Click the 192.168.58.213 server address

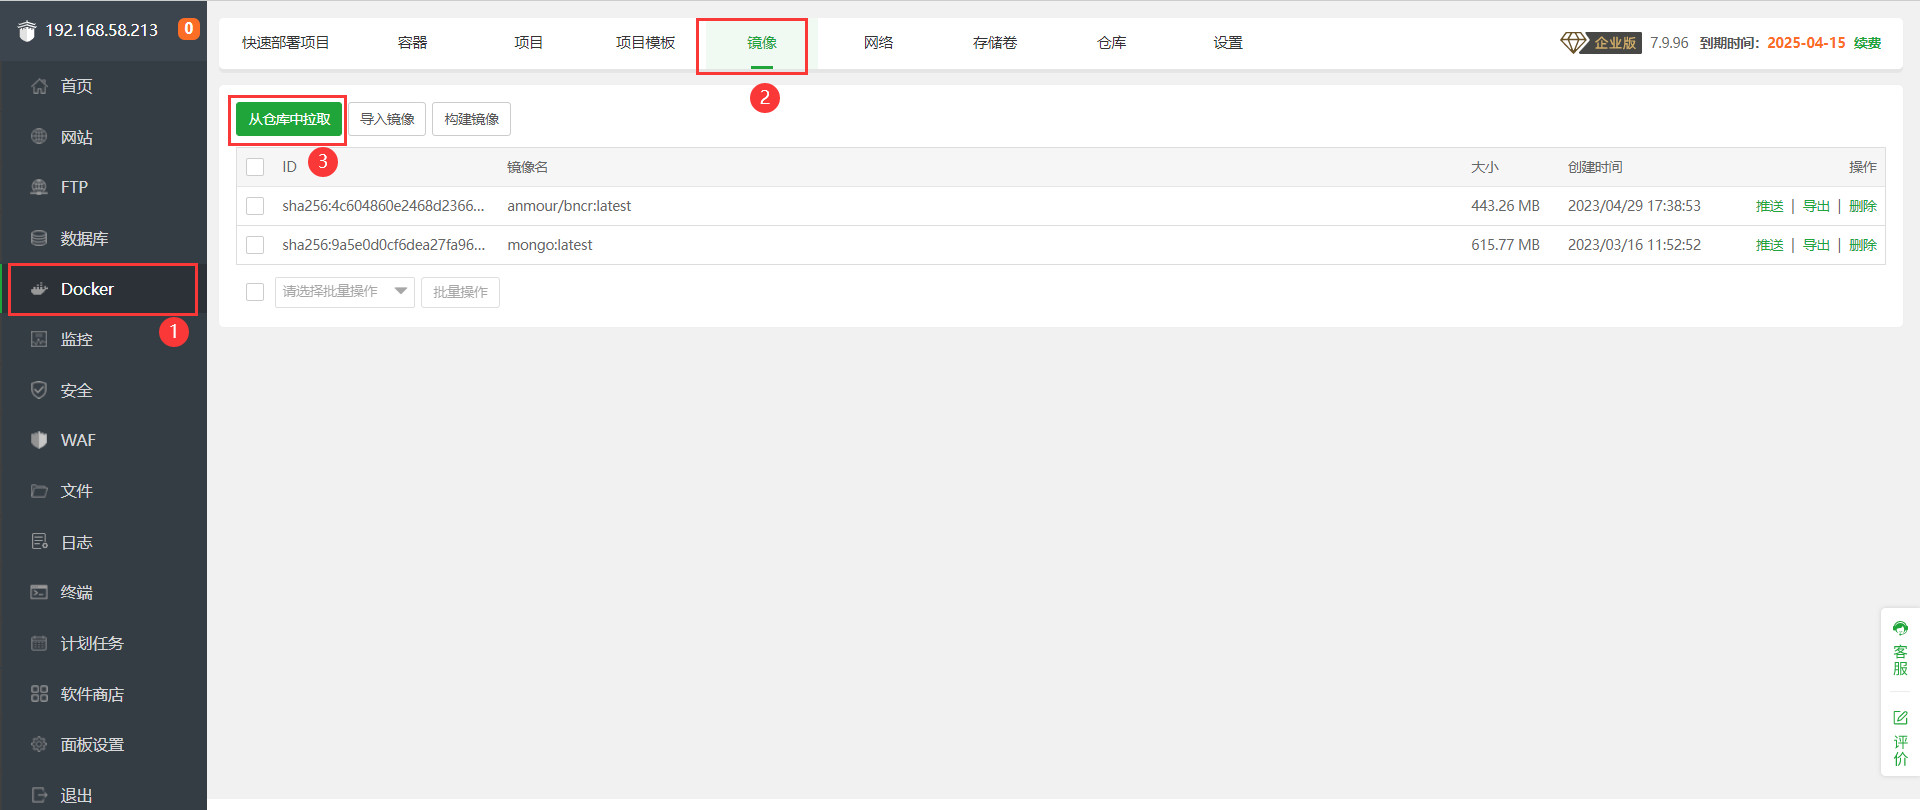tap(101, 30)
